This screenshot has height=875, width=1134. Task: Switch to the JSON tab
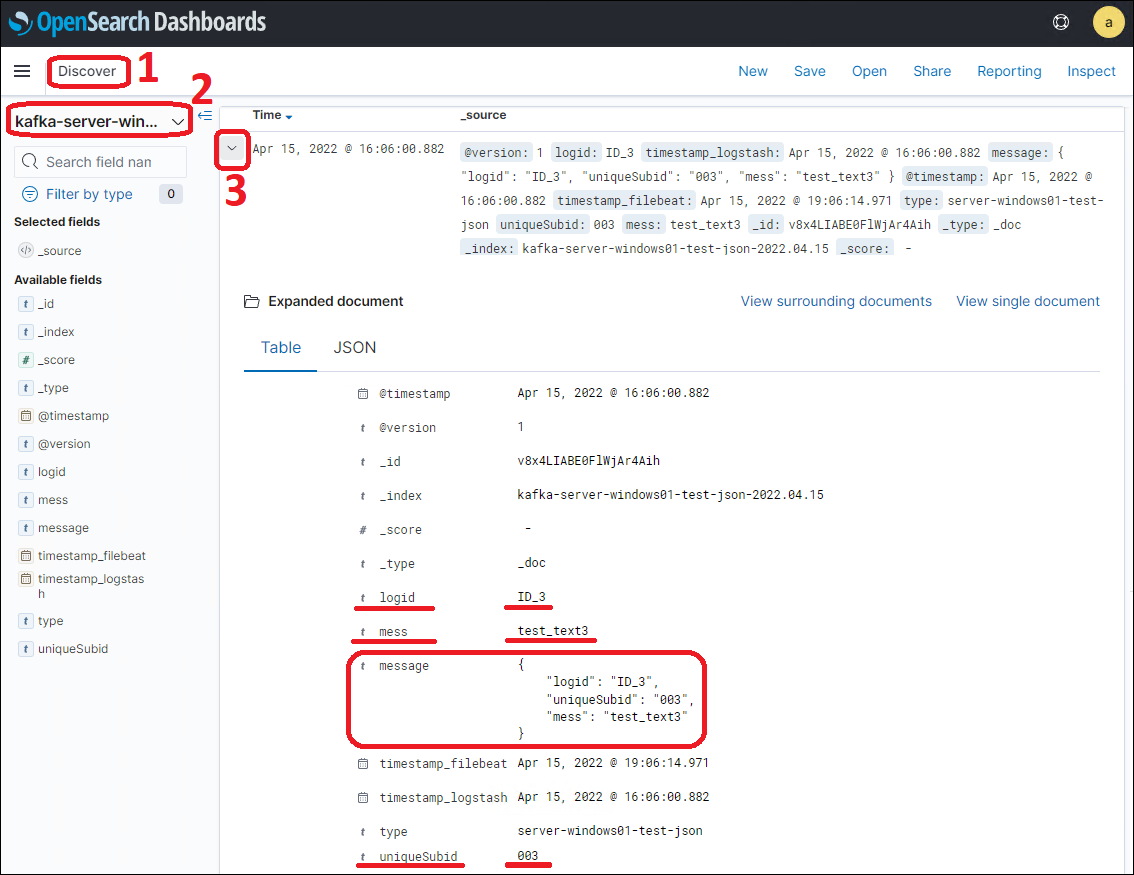coord(354,348)
